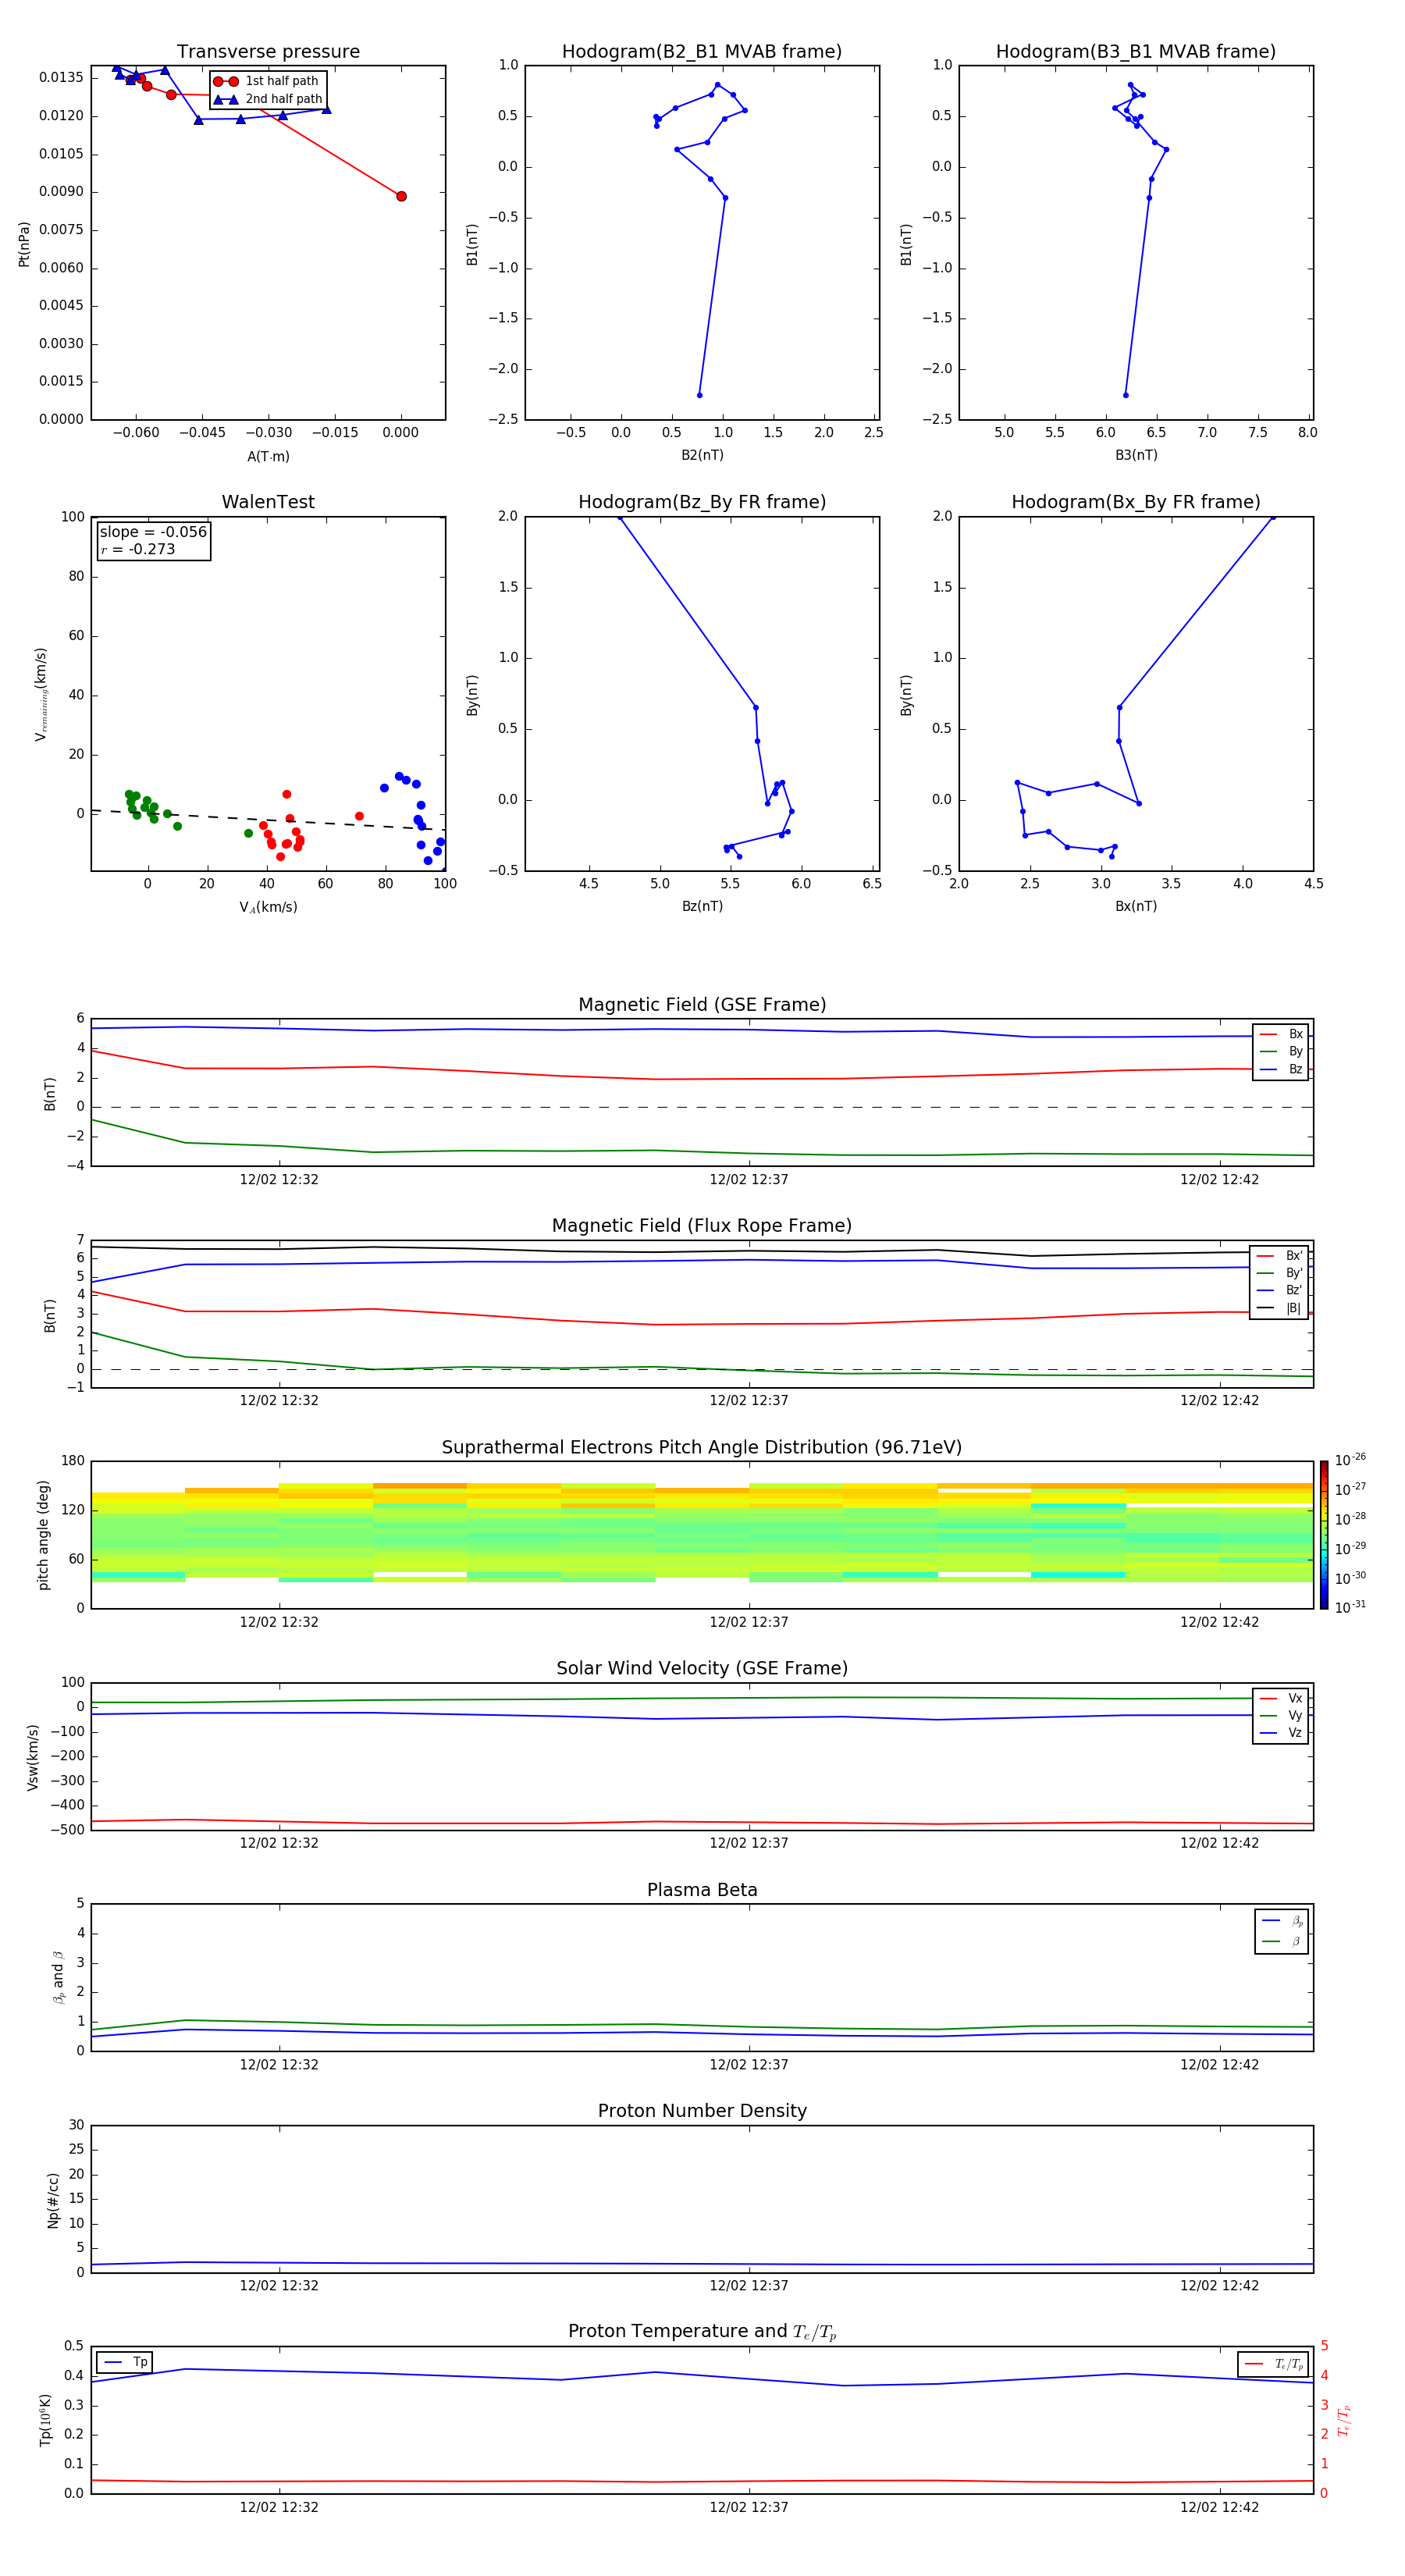Viewport: 1405px width, 2576px height.
Task: Click the 'Transverse pressure' plot title
Action: click(268, 52)
